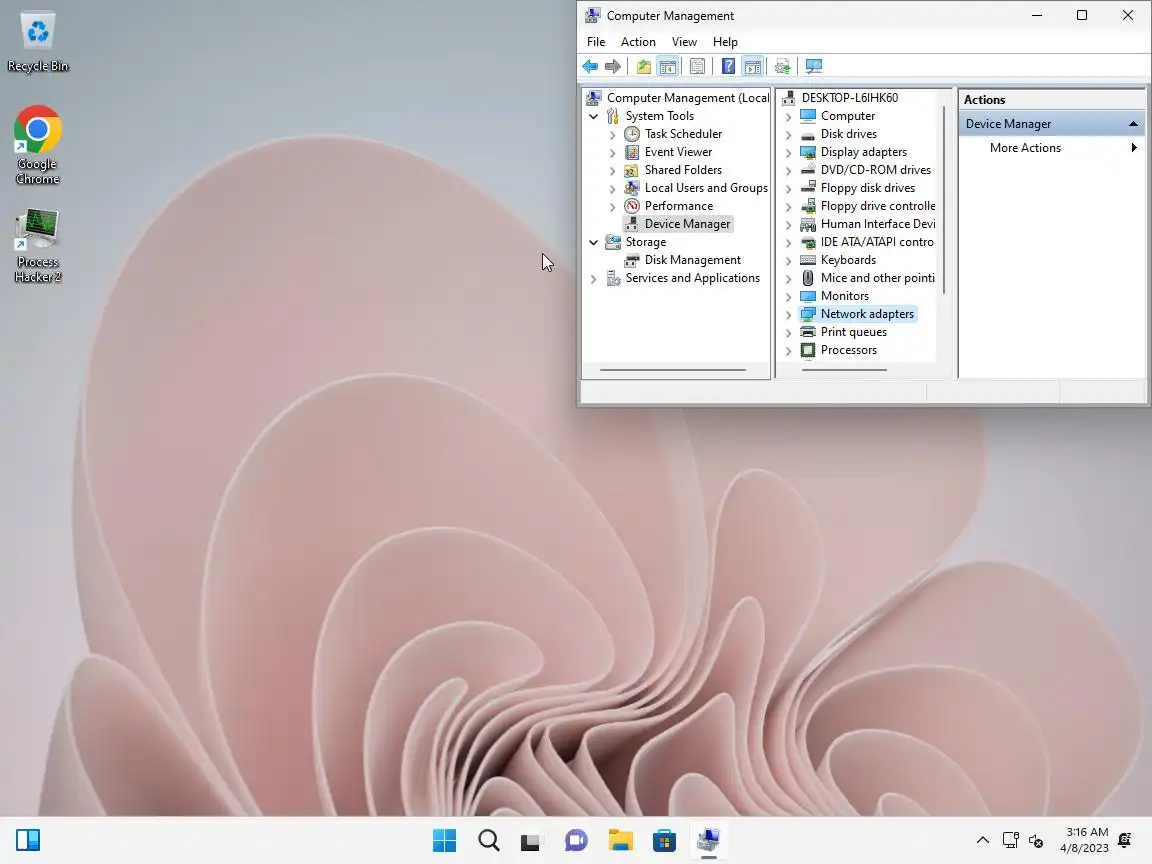Click the taskbar clock and date

(x=1084, y=840)
